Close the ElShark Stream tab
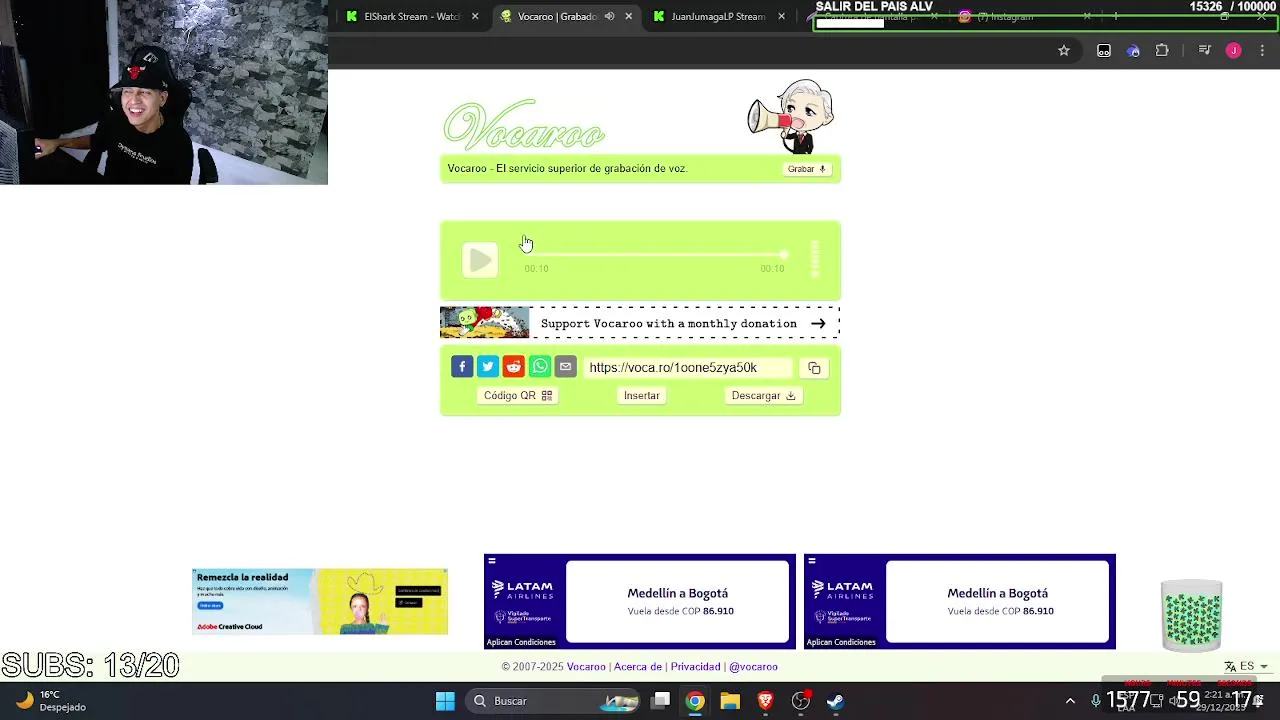Image resolution: width=1280 pixels, height=720 pixels. pos(475,16)
